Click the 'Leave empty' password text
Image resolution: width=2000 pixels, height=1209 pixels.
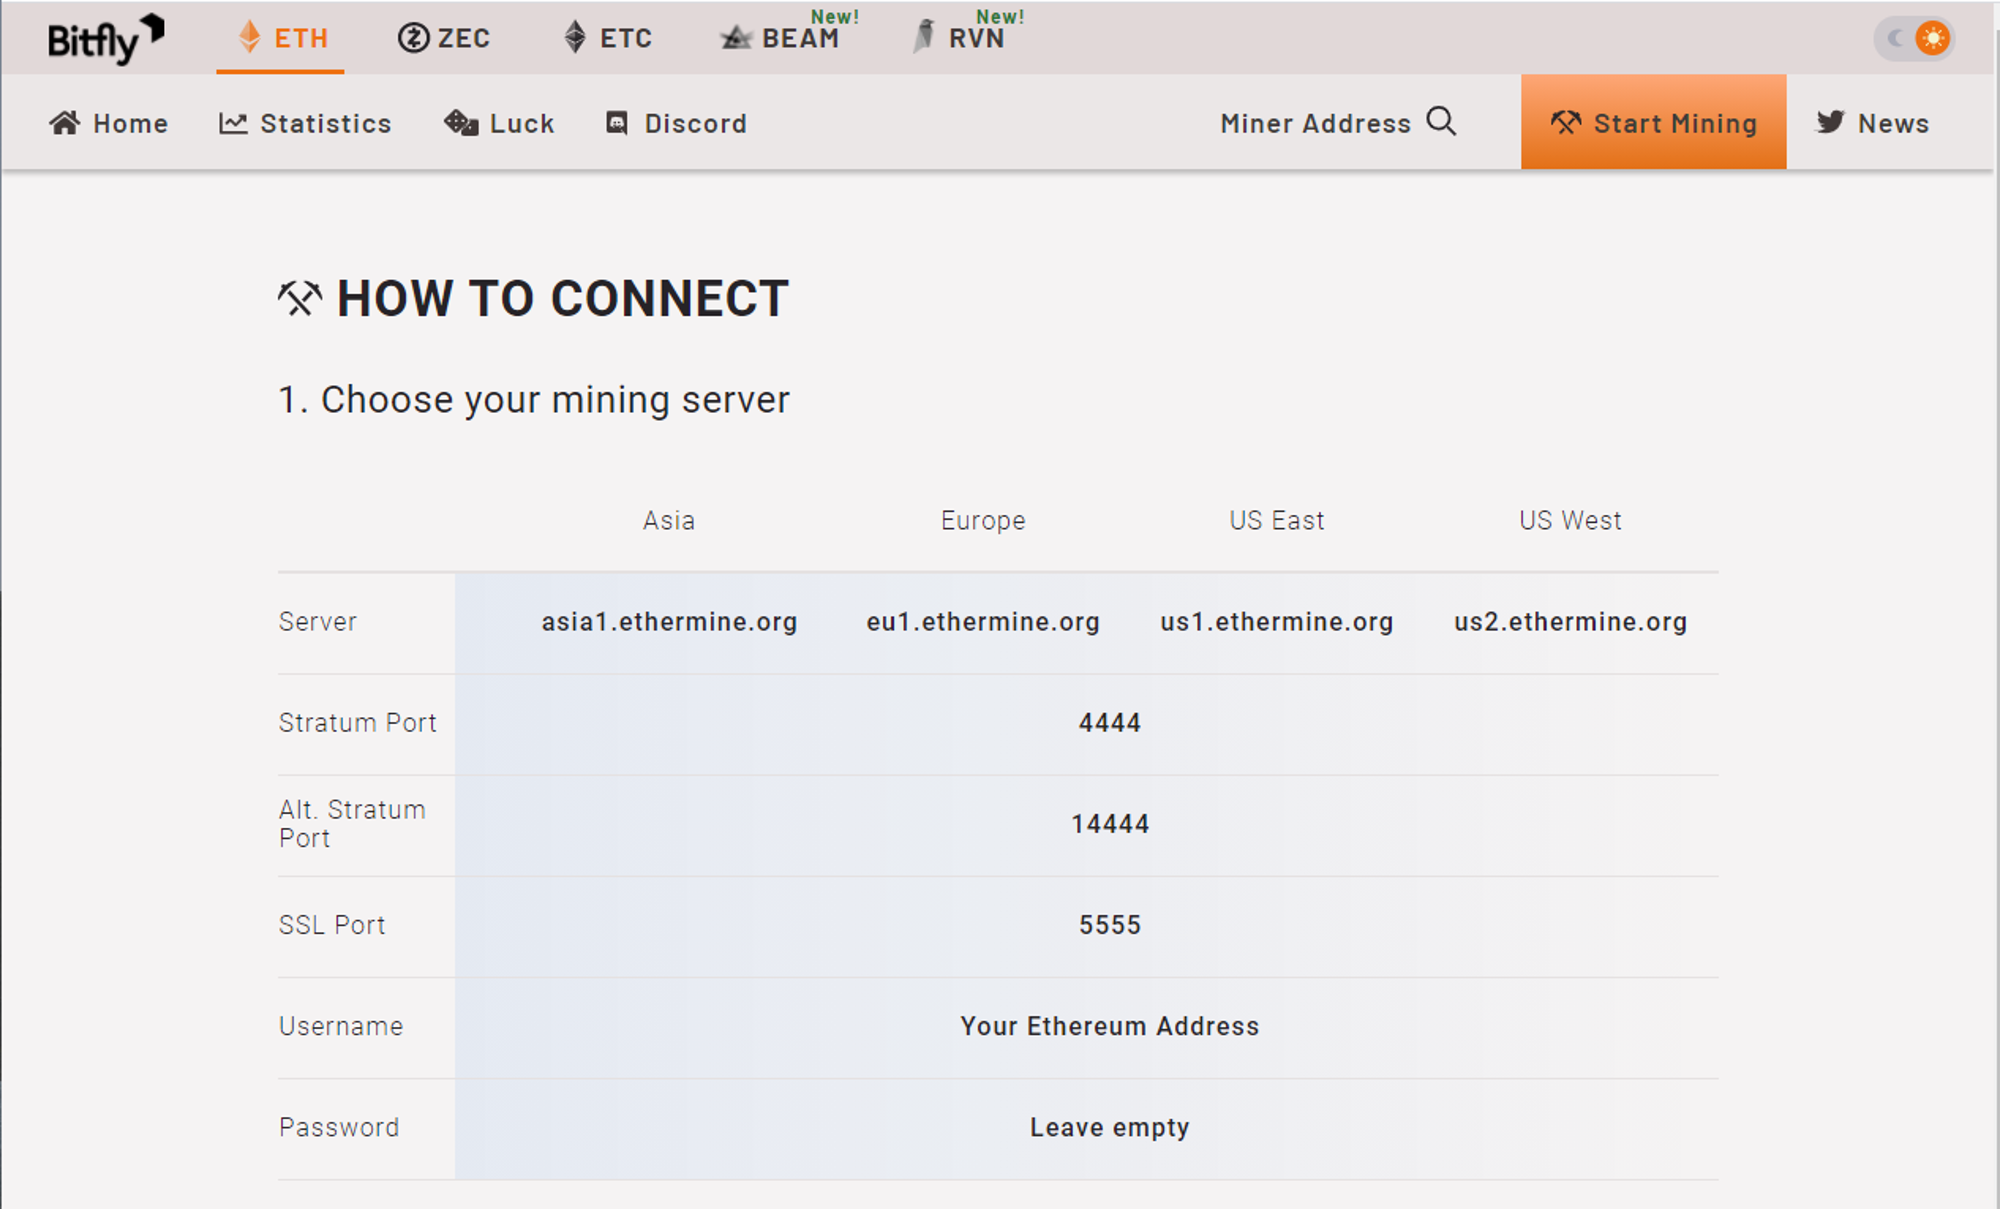pyautogui.click(x=1110, y=1127)
